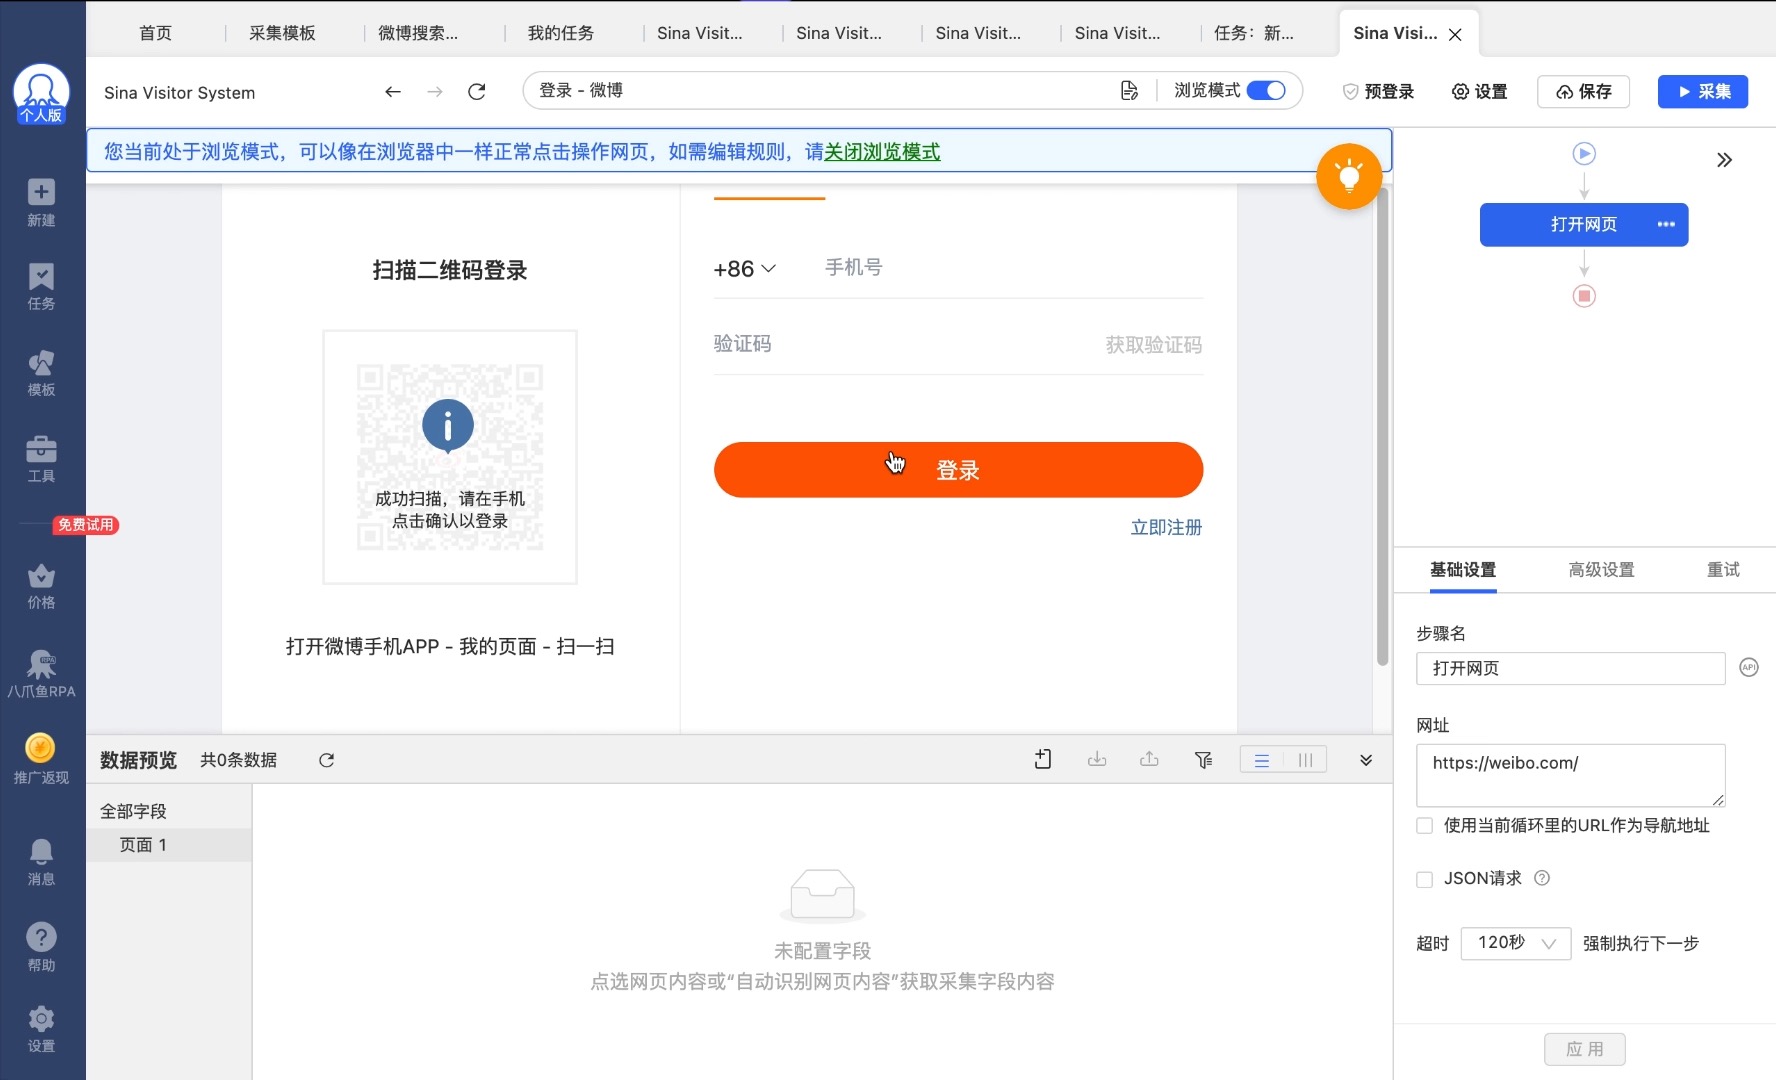
Task: Click the 立即注册 link
Action: 1166,528
